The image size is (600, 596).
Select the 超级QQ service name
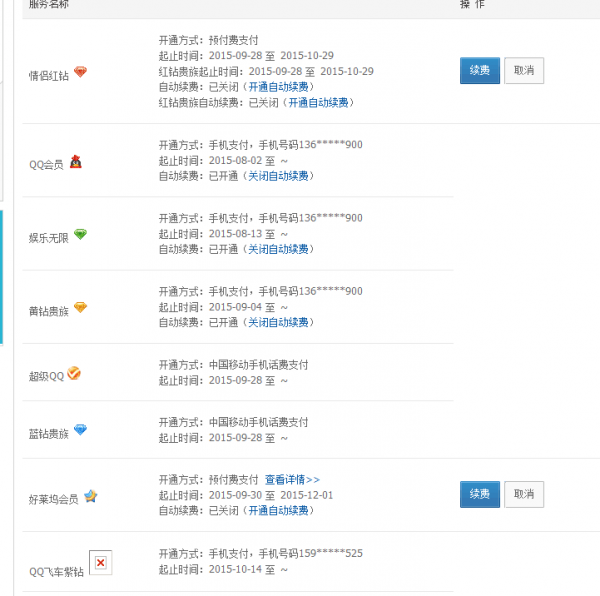click(46, 376)
